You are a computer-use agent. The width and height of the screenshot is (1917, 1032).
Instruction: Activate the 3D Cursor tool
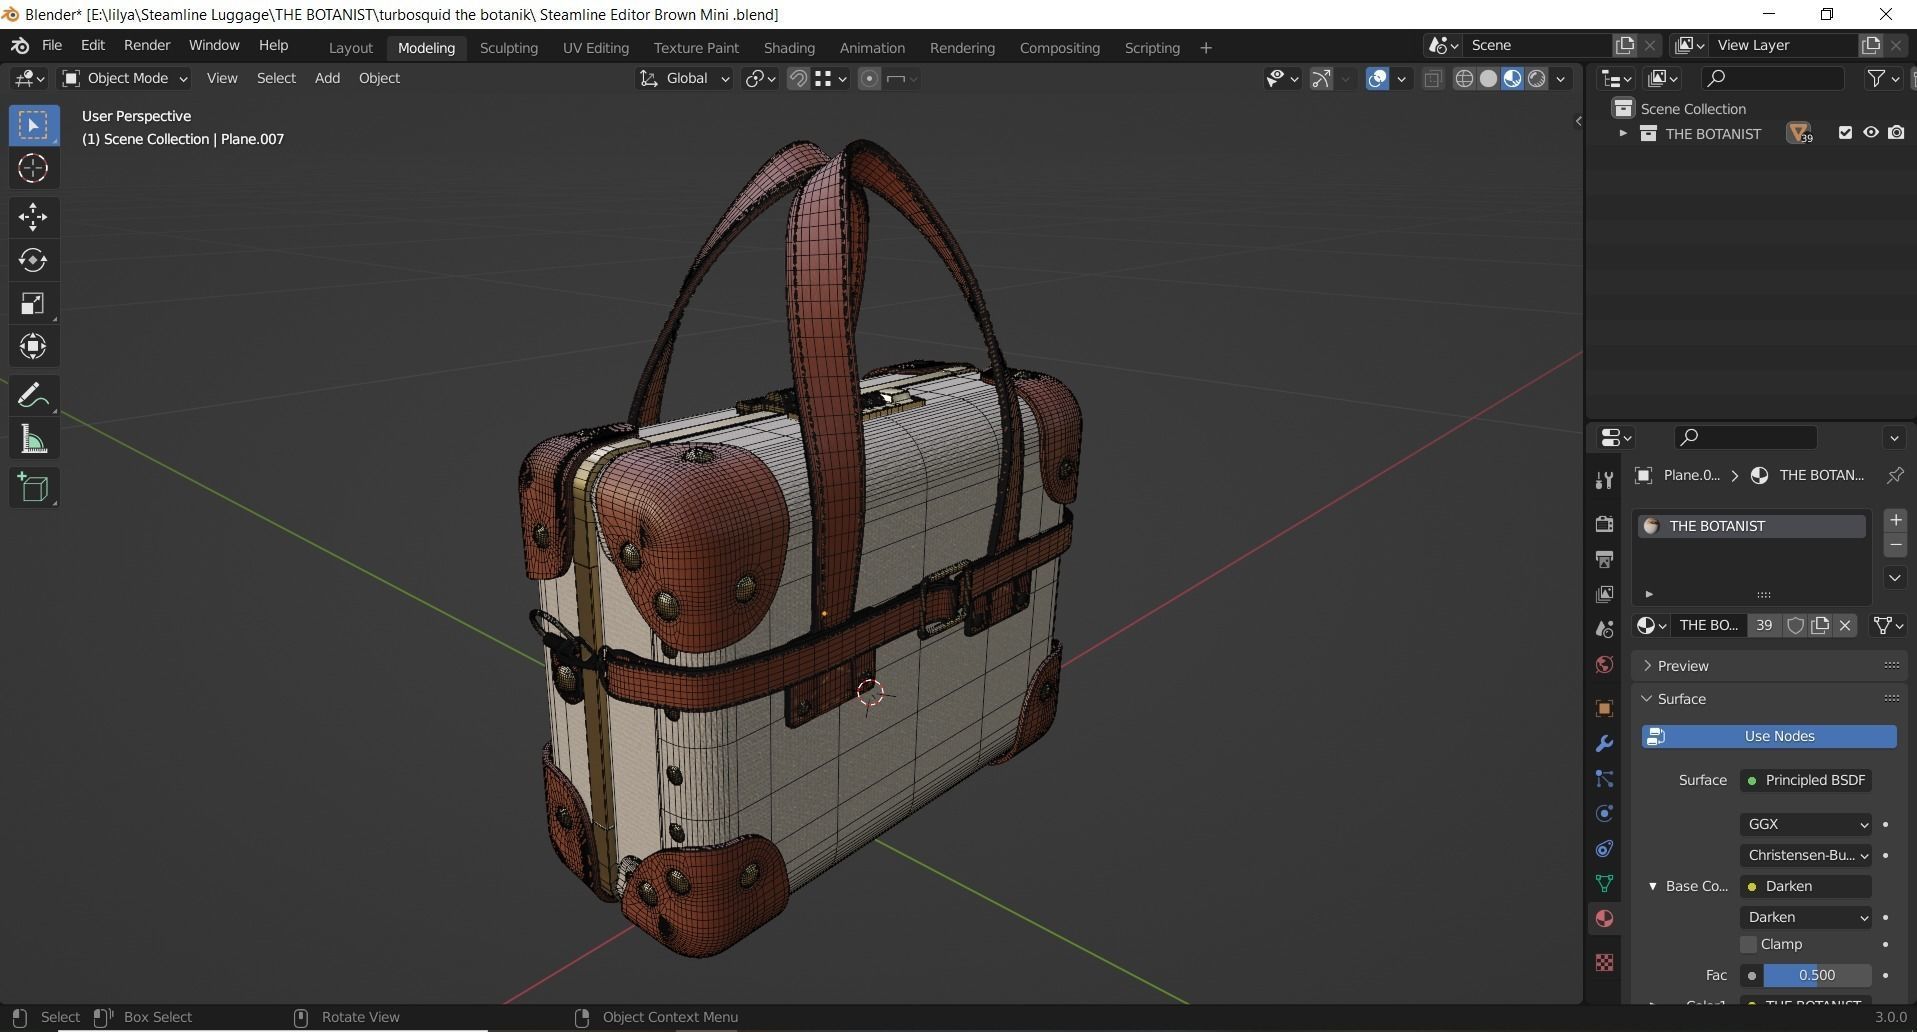(33, 168)
